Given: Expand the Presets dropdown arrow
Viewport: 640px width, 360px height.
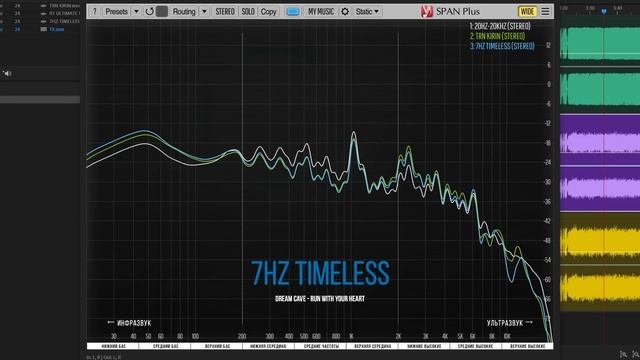Looking at the screenshot, I should [x=136, y=11].
